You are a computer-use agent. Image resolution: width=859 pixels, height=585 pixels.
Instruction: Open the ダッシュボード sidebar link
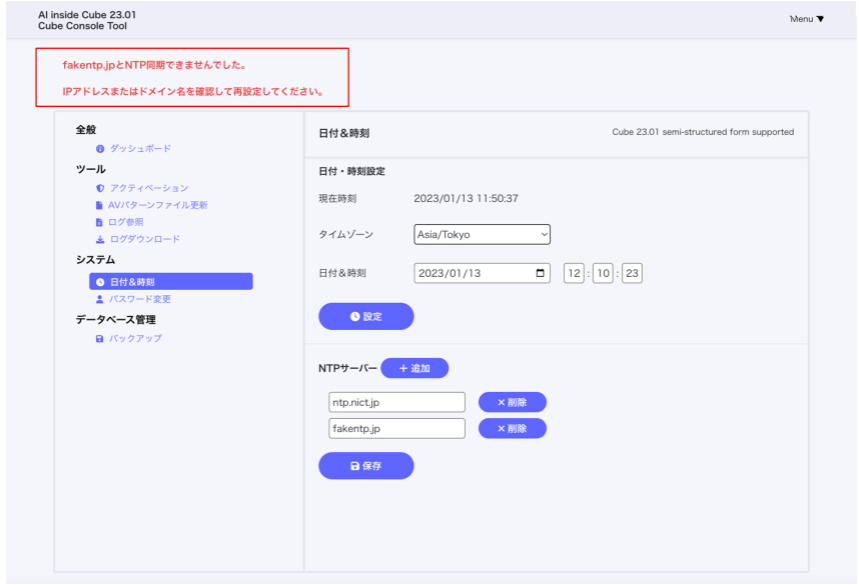pyautogui.click(x=140, y=149)
